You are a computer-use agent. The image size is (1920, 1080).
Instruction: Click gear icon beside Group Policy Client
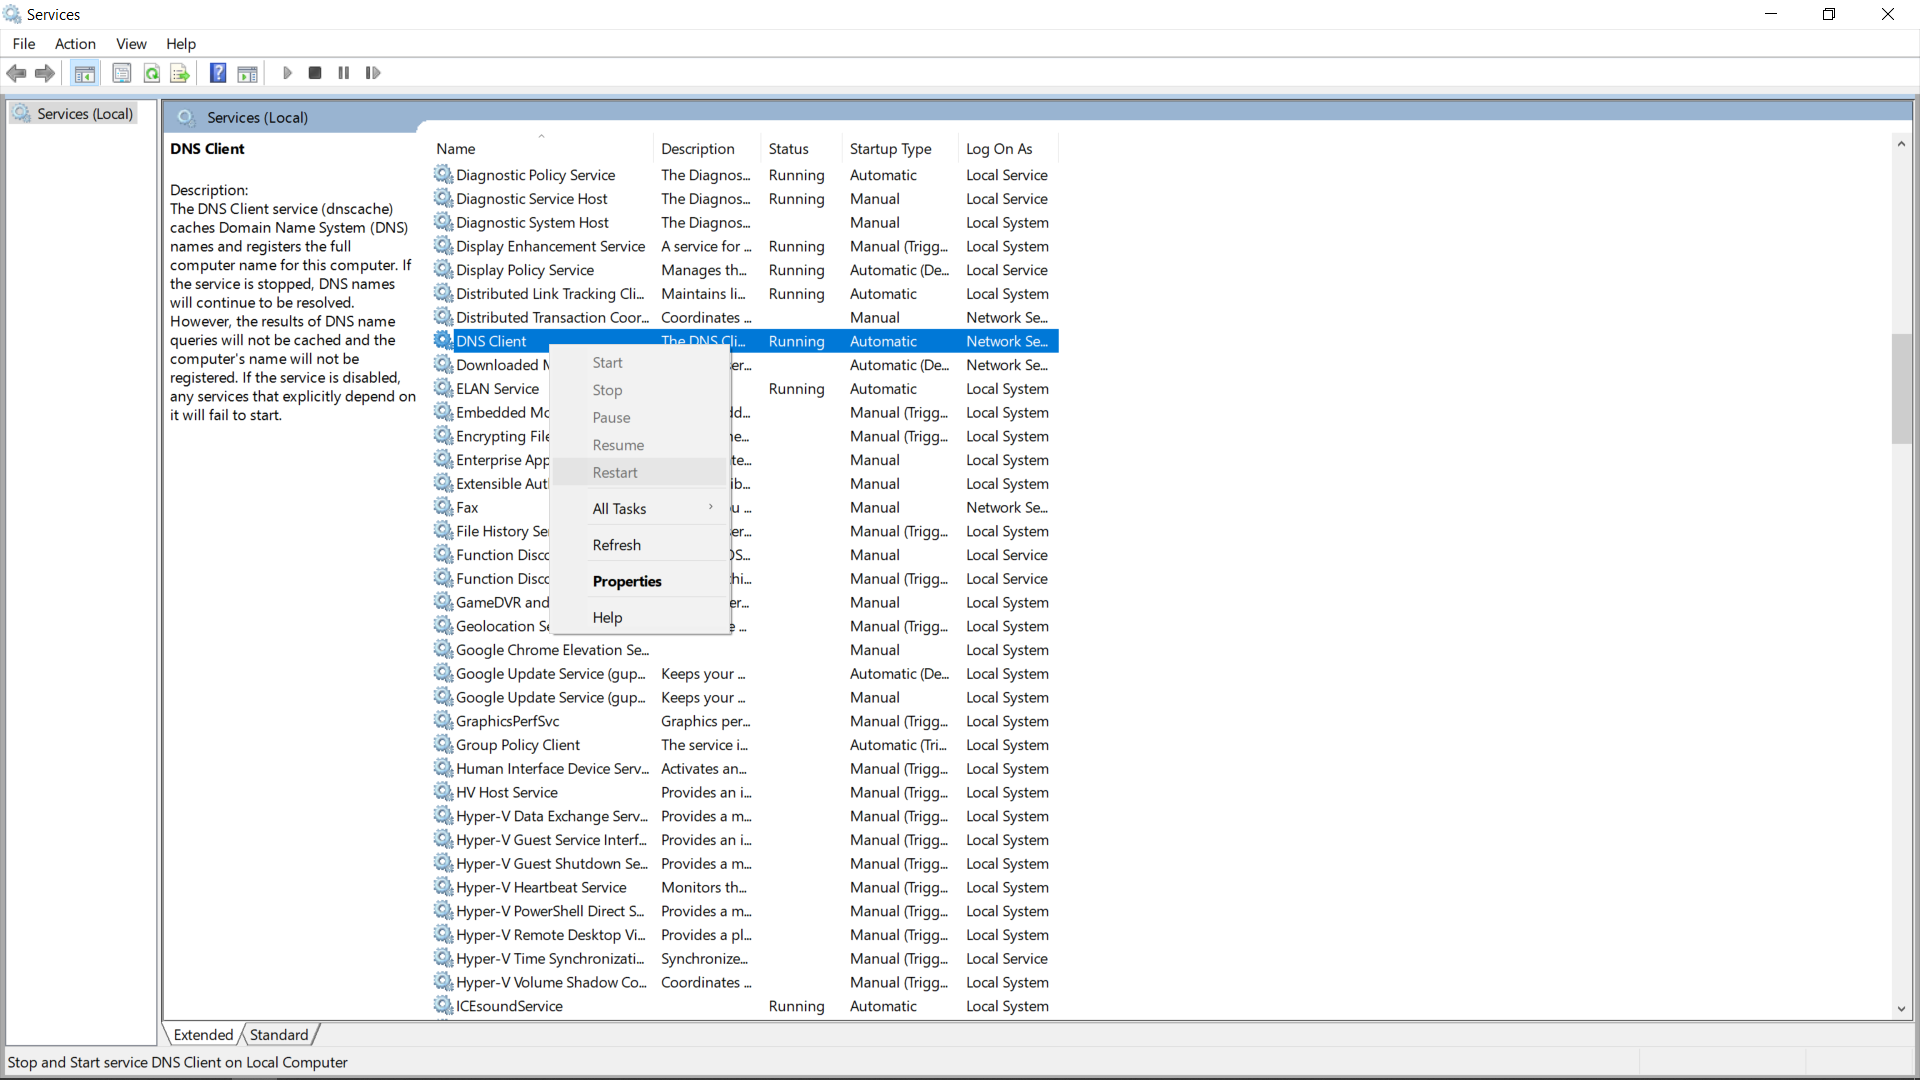[x=443, y=745]
